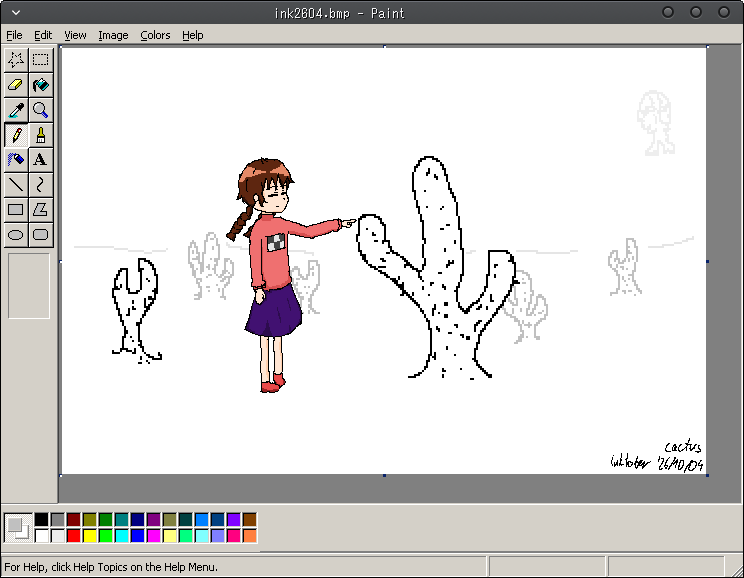Choose the magenta color swatch
The height and width of the screenshot is (578, 744).
click(x=154, y=536)
